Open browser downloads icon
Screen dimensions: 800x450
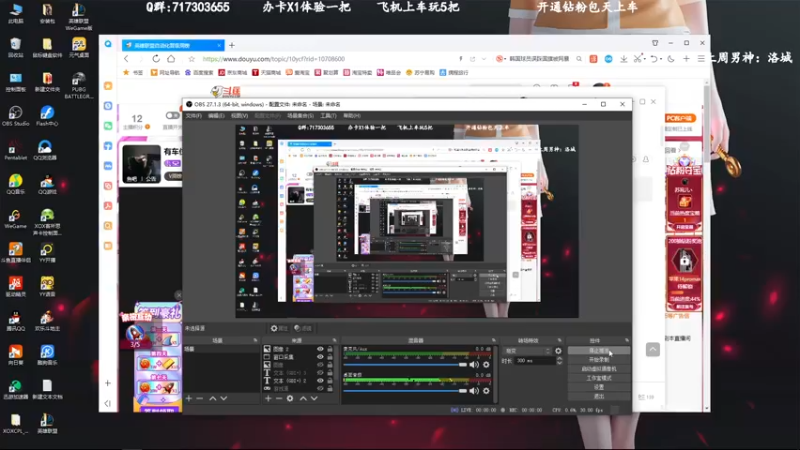pyautogui.click(x=623, y=59)
